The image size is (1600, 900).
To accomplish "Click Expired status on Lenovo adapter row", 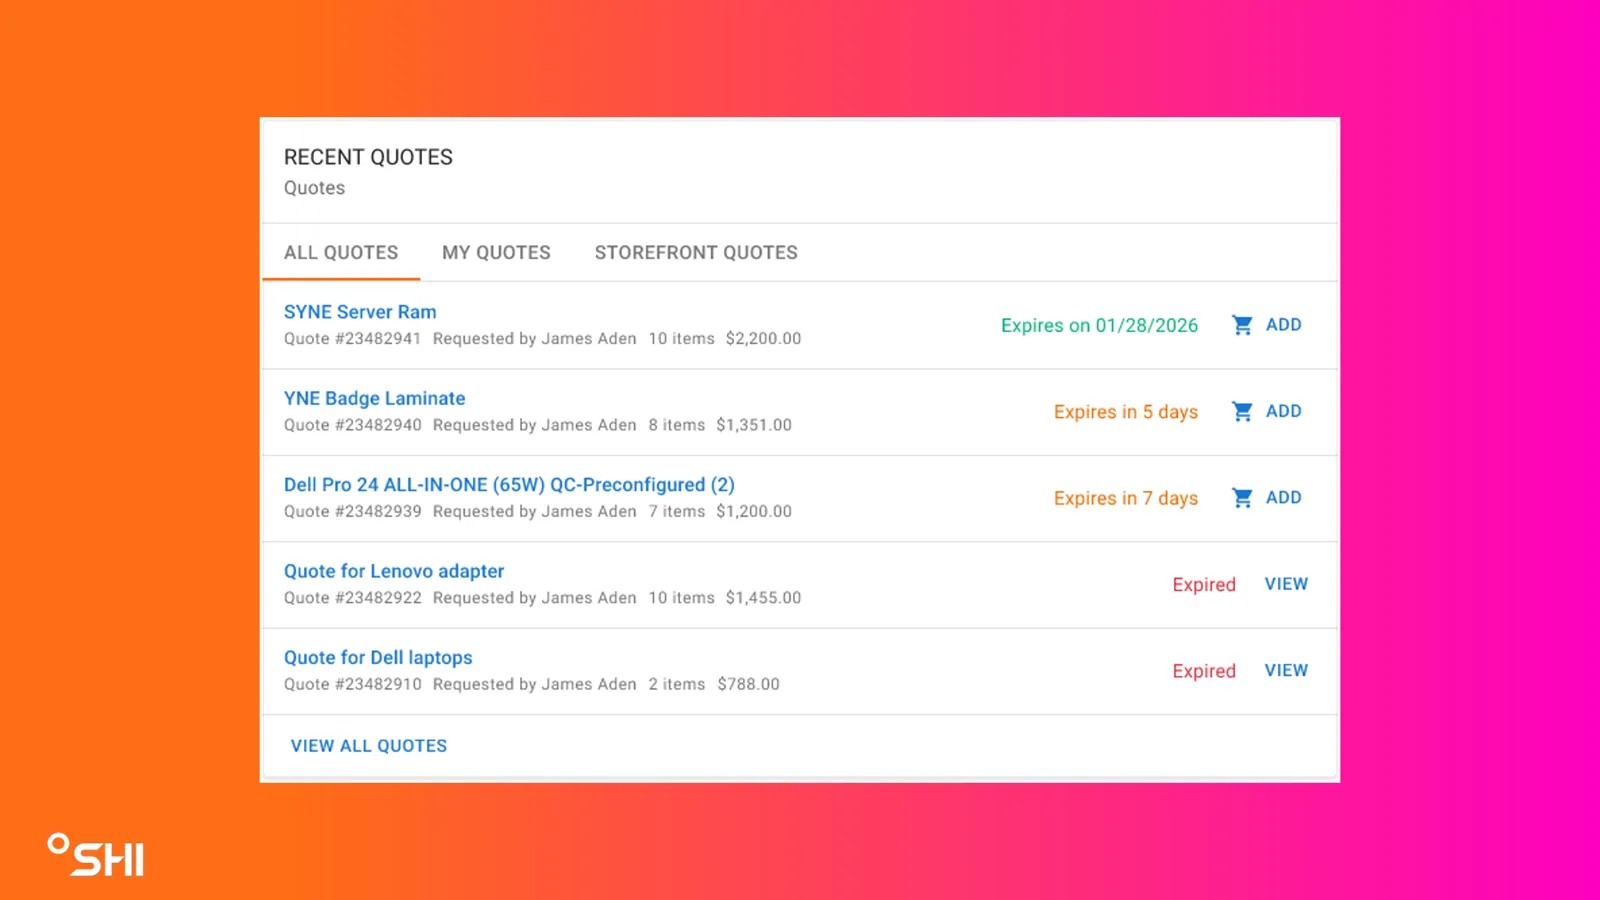I will [x=1204, y=585].
